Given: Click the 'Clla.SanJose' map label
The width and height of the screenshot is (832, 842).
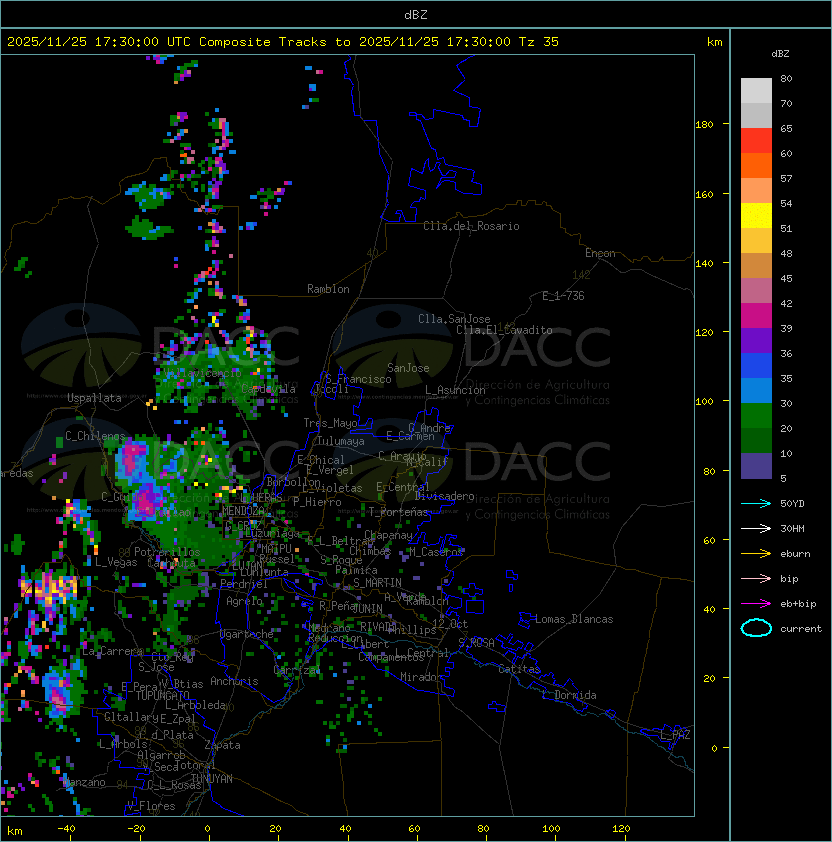Looking at the screenshot, I should pyautogui.click(x=454, y=319).
